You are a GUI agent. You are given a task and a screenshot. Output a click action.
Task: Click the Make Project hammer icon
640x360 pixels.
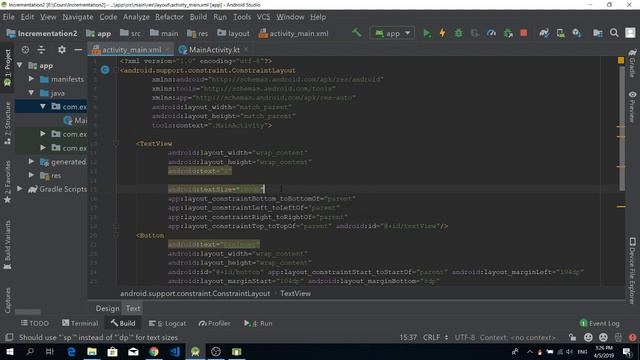[357, 33]
